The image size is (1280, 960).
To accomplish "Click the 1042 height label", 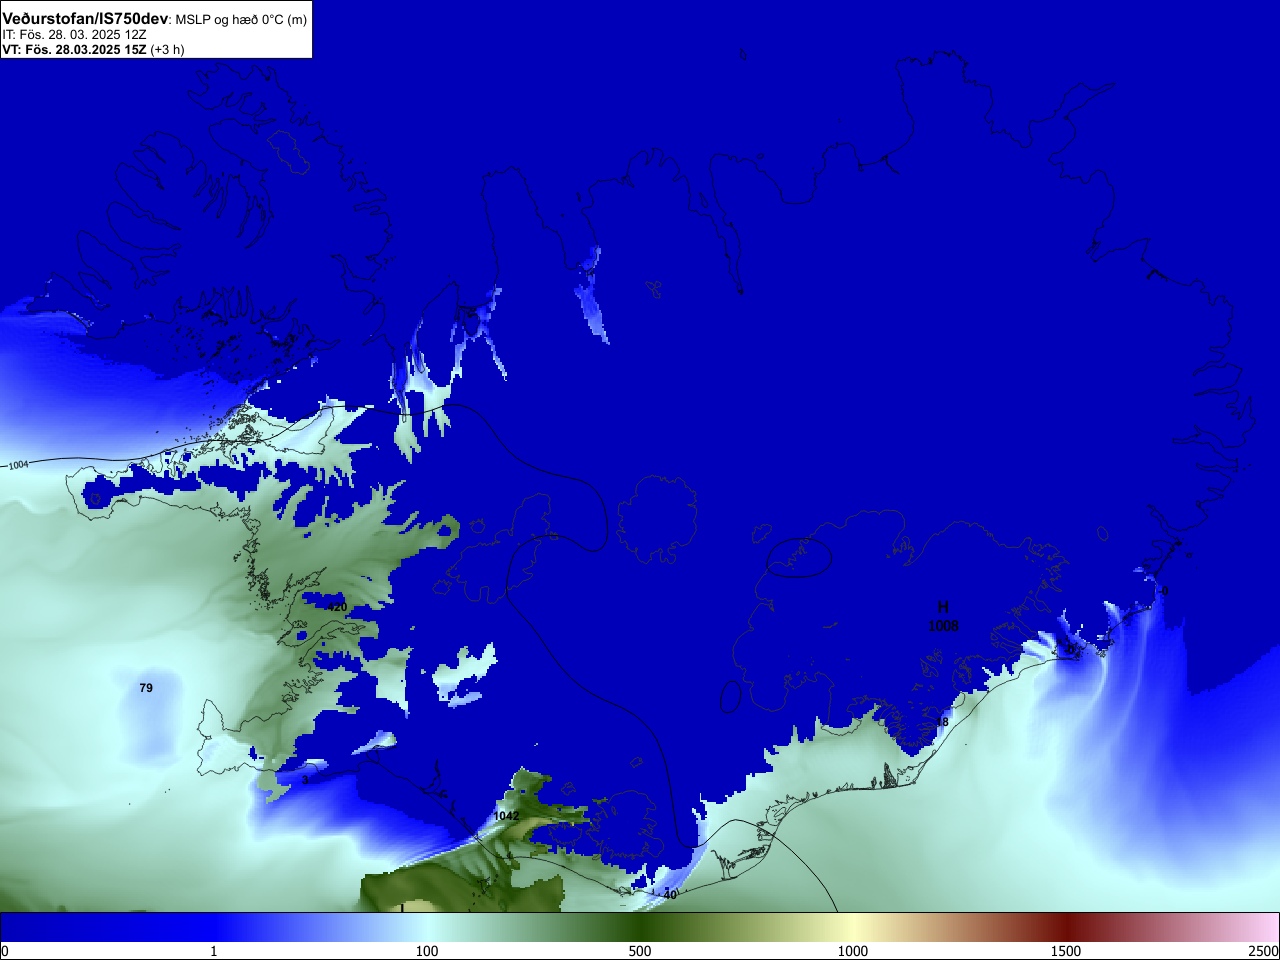I will [506, 816].
